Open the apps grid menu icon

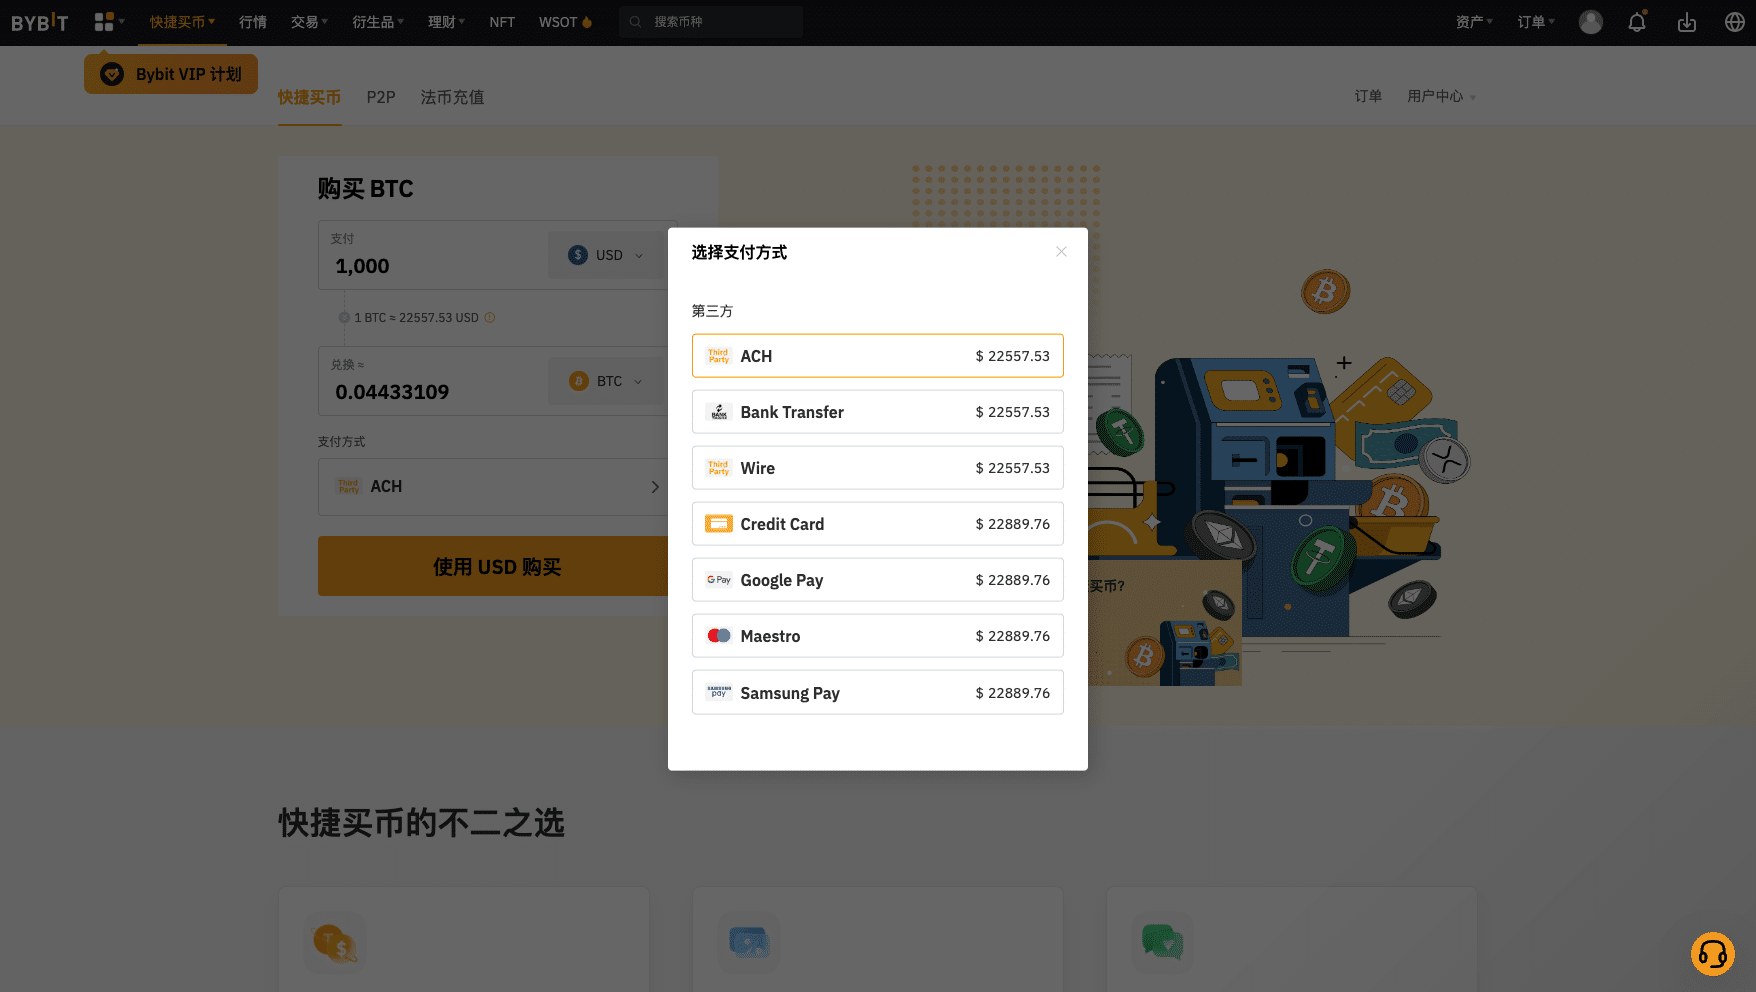point(104,22)
